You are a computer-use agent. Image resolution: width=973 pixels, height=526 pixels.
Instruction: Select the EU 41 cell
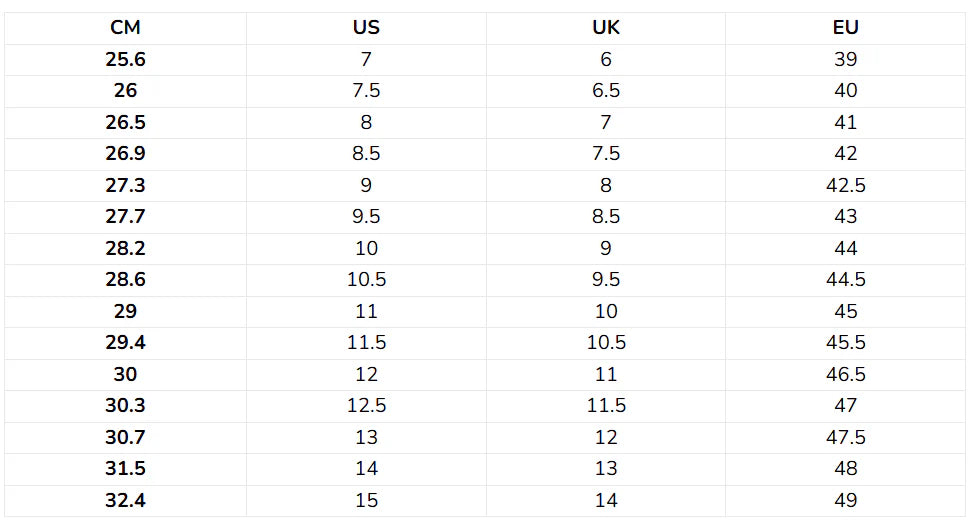coord(845,122)
